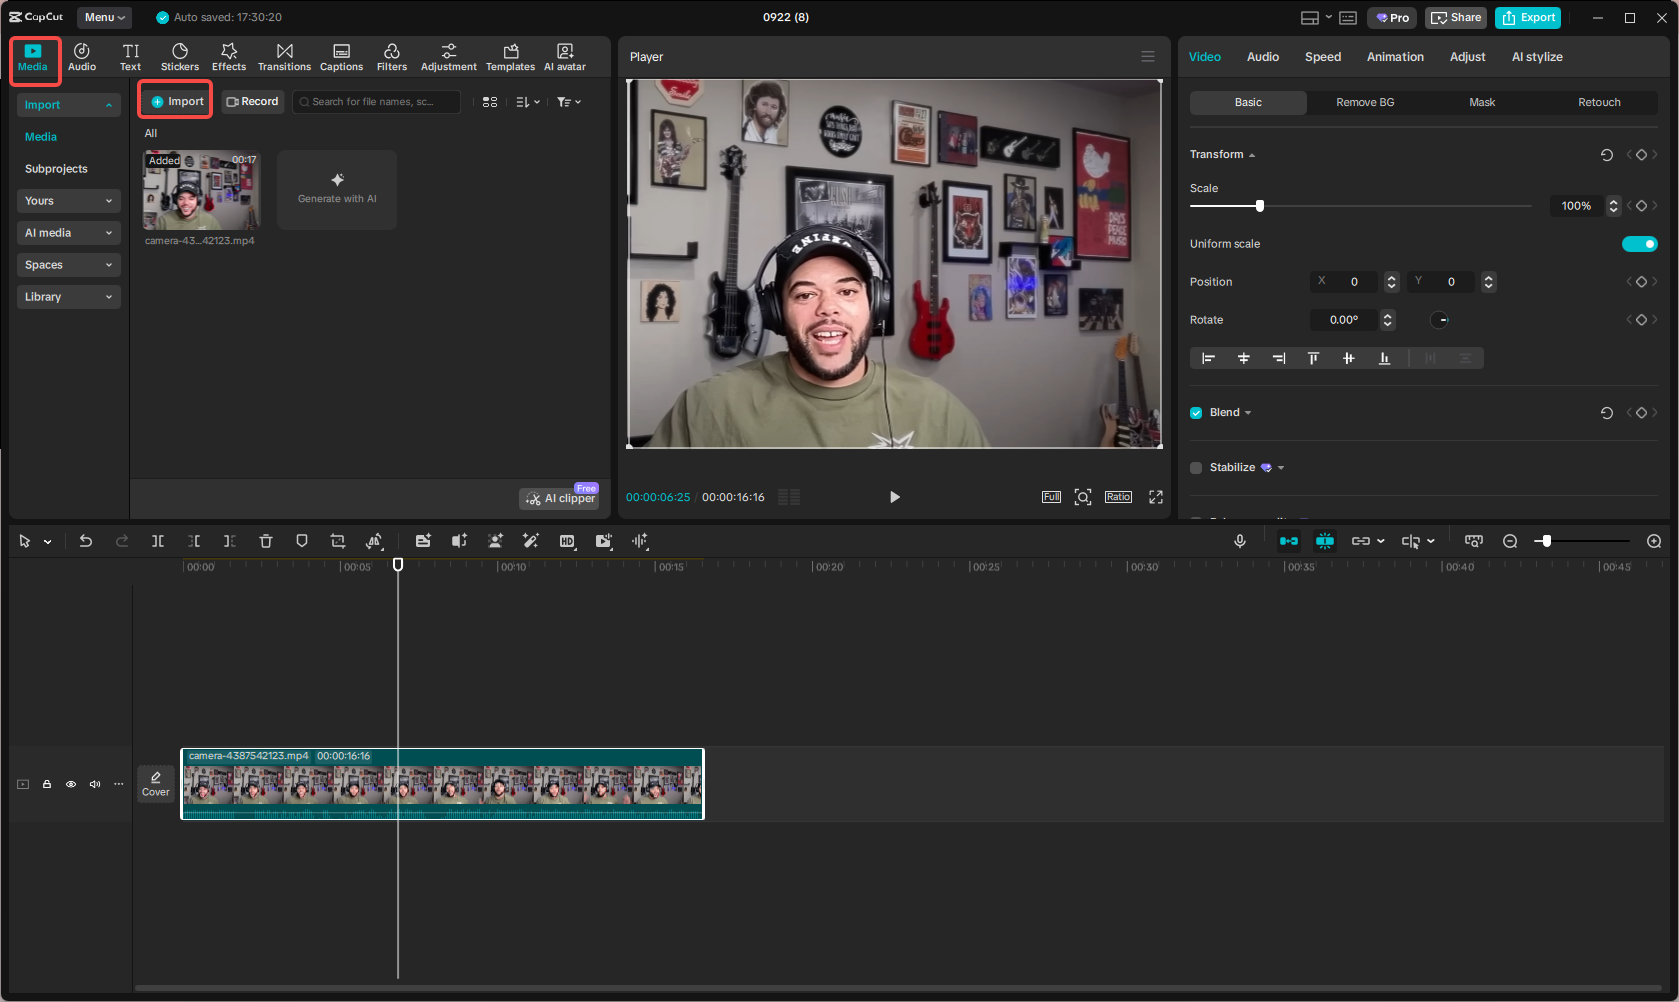Delete the selected clip with trash icon
1679x1002 pixels.
pyautogui.click(x=266, y=541)
